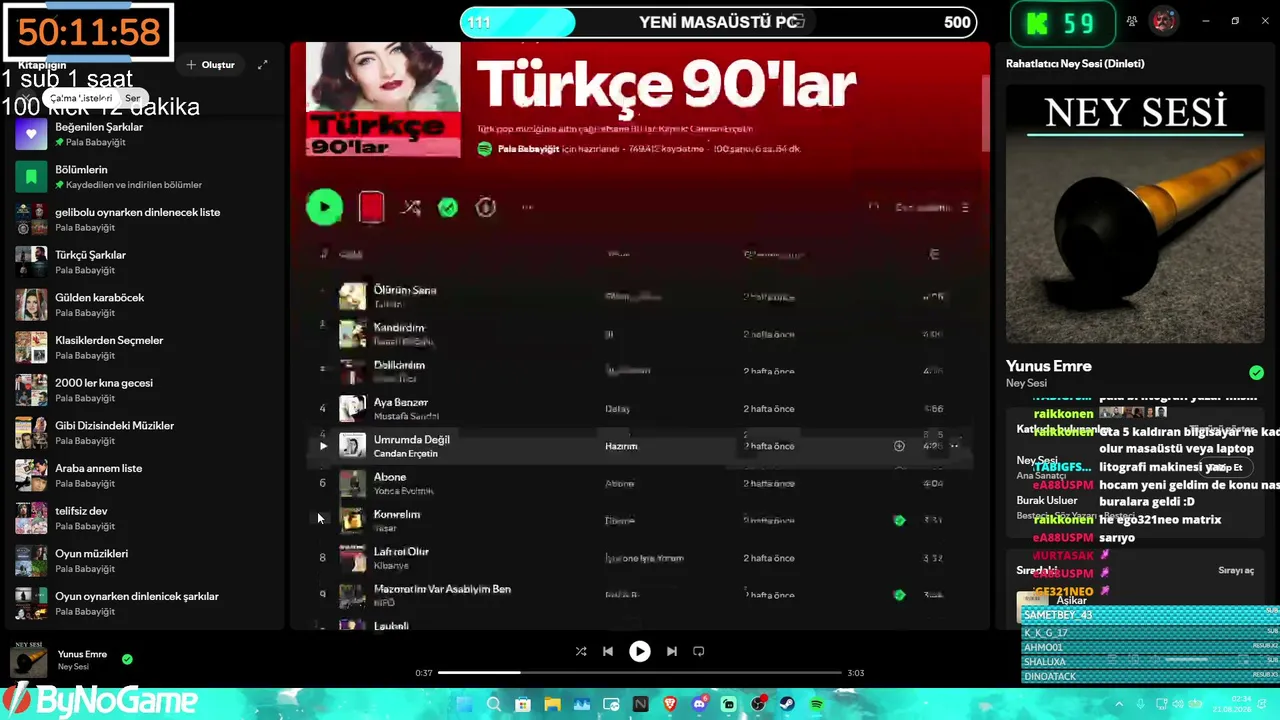Screen dimensions: 1280x720
Task: Open the 2000 ler kına gecesi playlist
Action: 145,390
